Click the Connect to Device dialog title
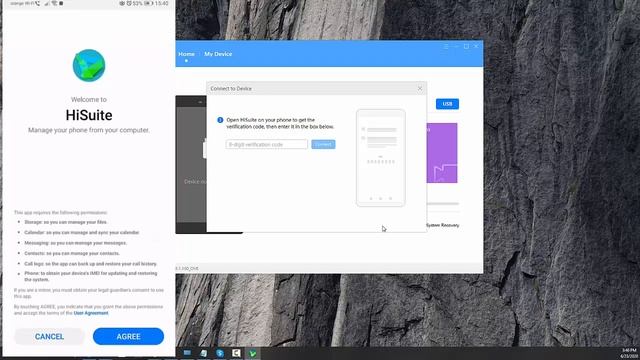640x360 pixels. tap(231, 89)
